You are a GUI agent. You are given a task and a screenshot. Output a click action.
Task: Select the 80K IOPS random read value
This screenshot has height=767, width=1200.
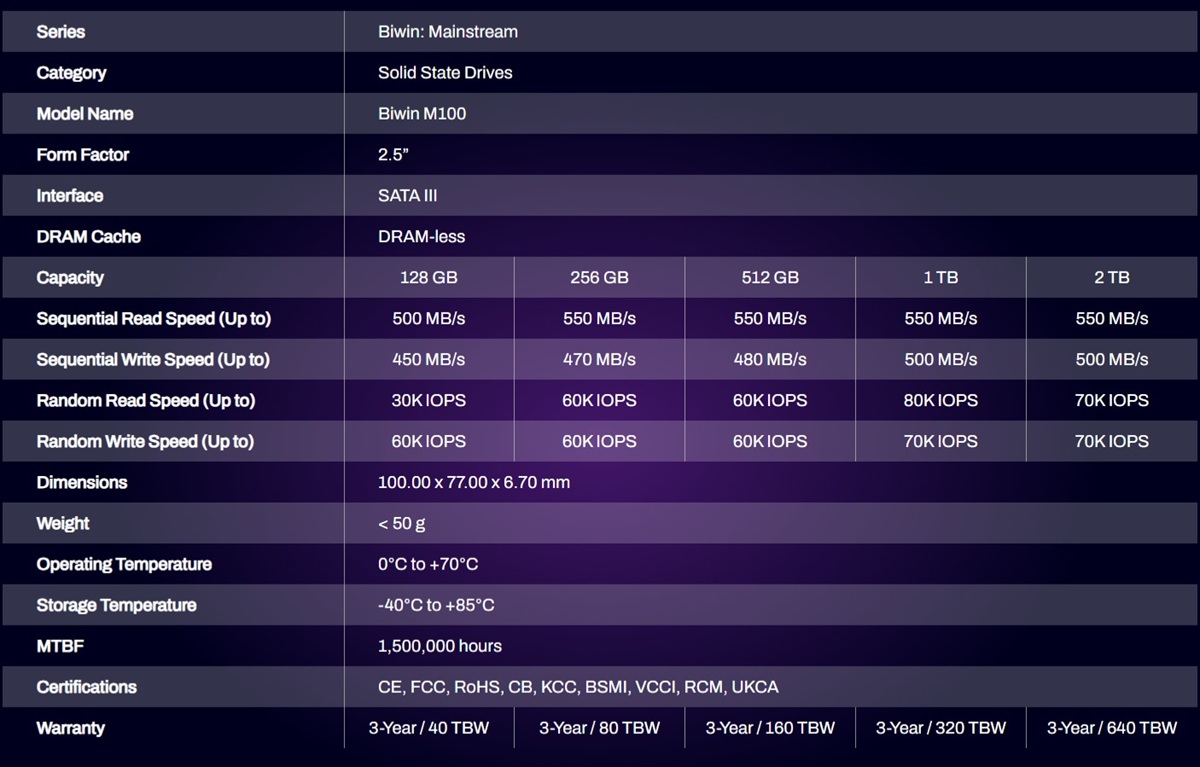[940, 401]
